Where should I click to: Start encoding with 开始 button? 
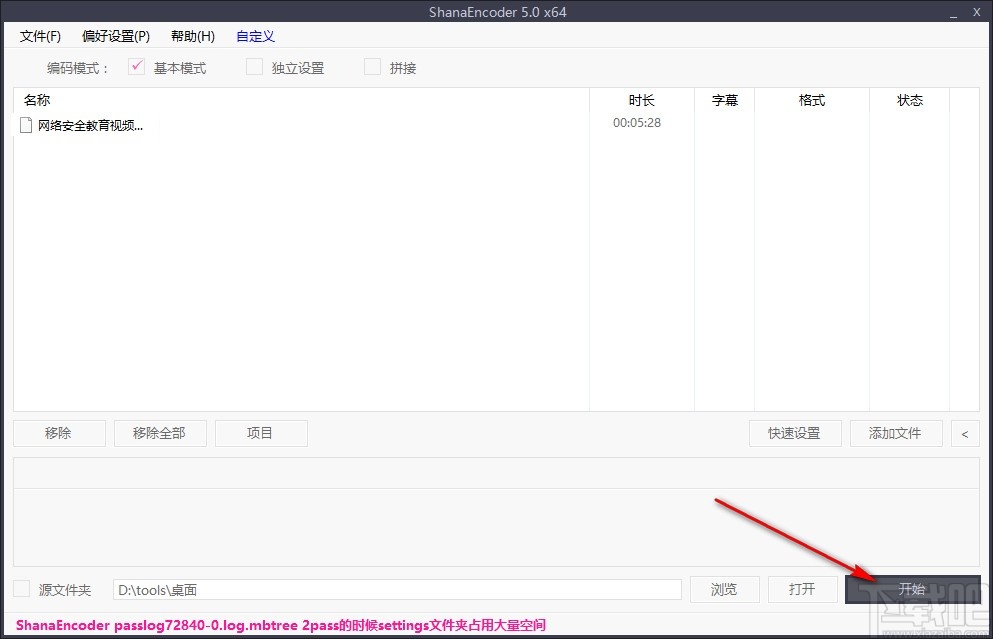point(913,589)
